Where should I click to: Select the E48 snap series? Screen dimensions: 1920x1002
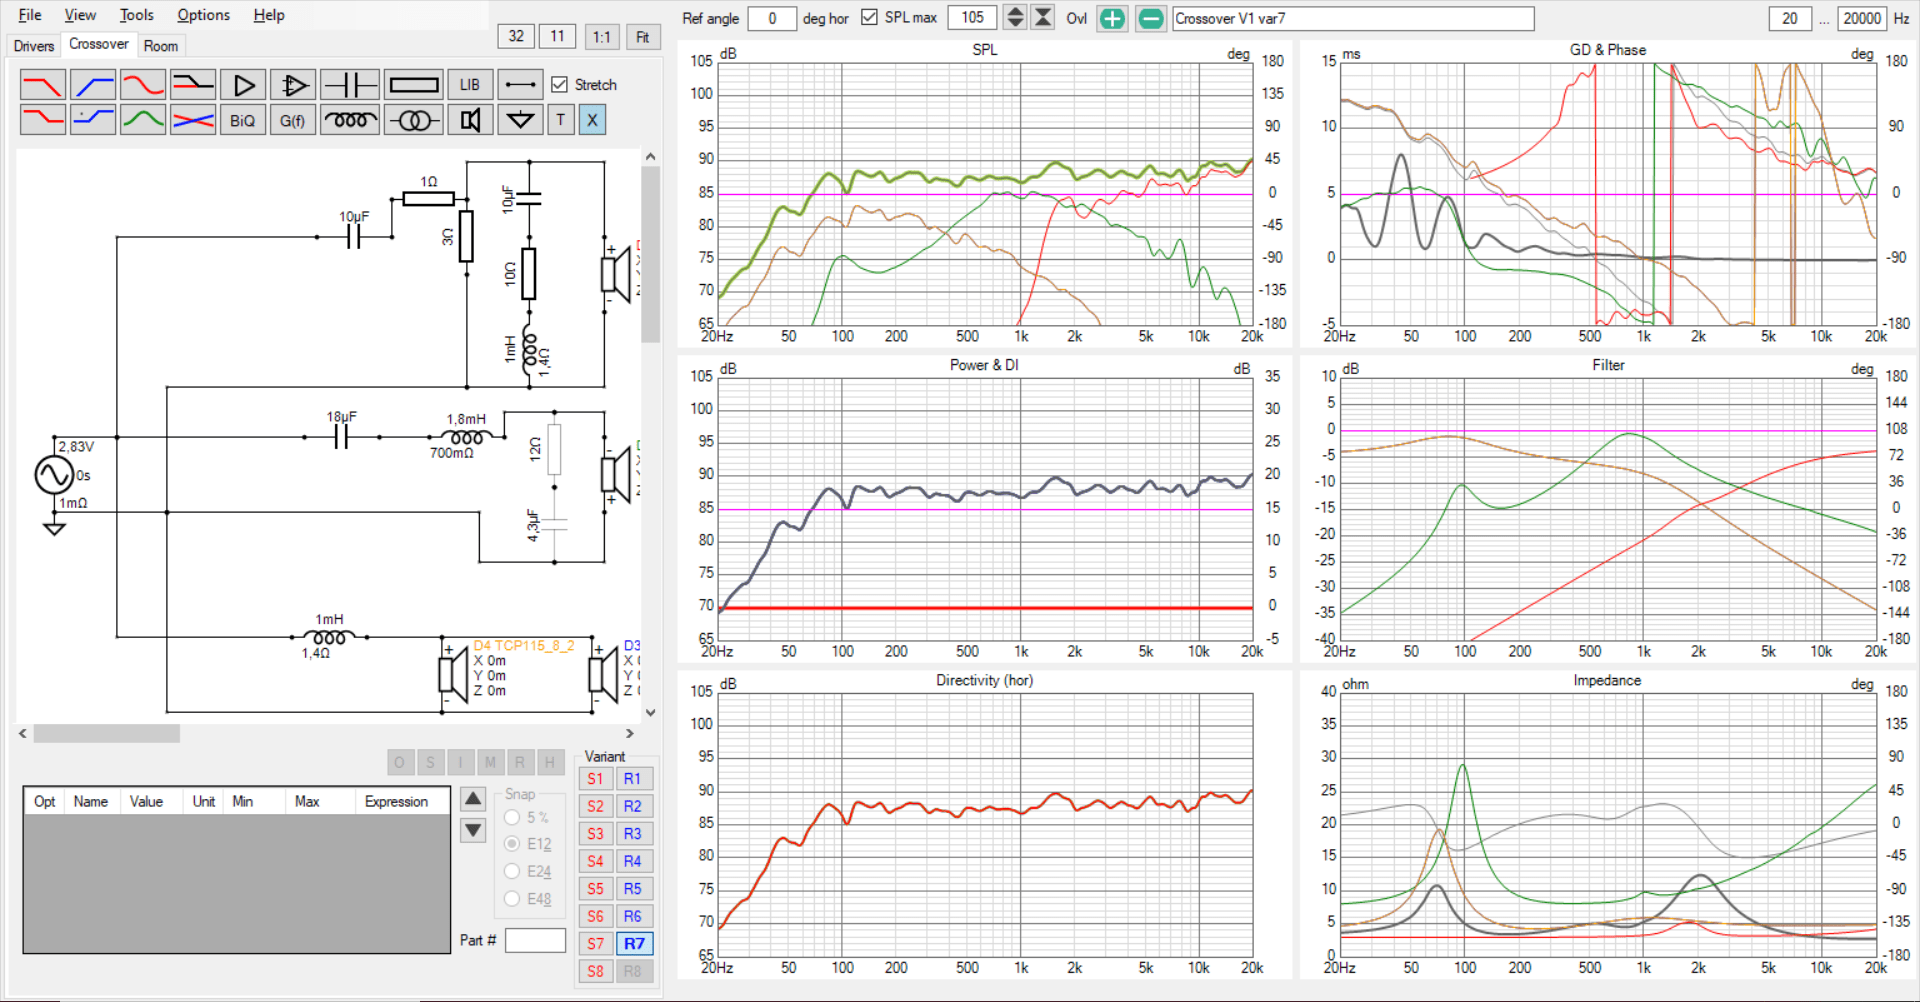(x=512, y=898)
